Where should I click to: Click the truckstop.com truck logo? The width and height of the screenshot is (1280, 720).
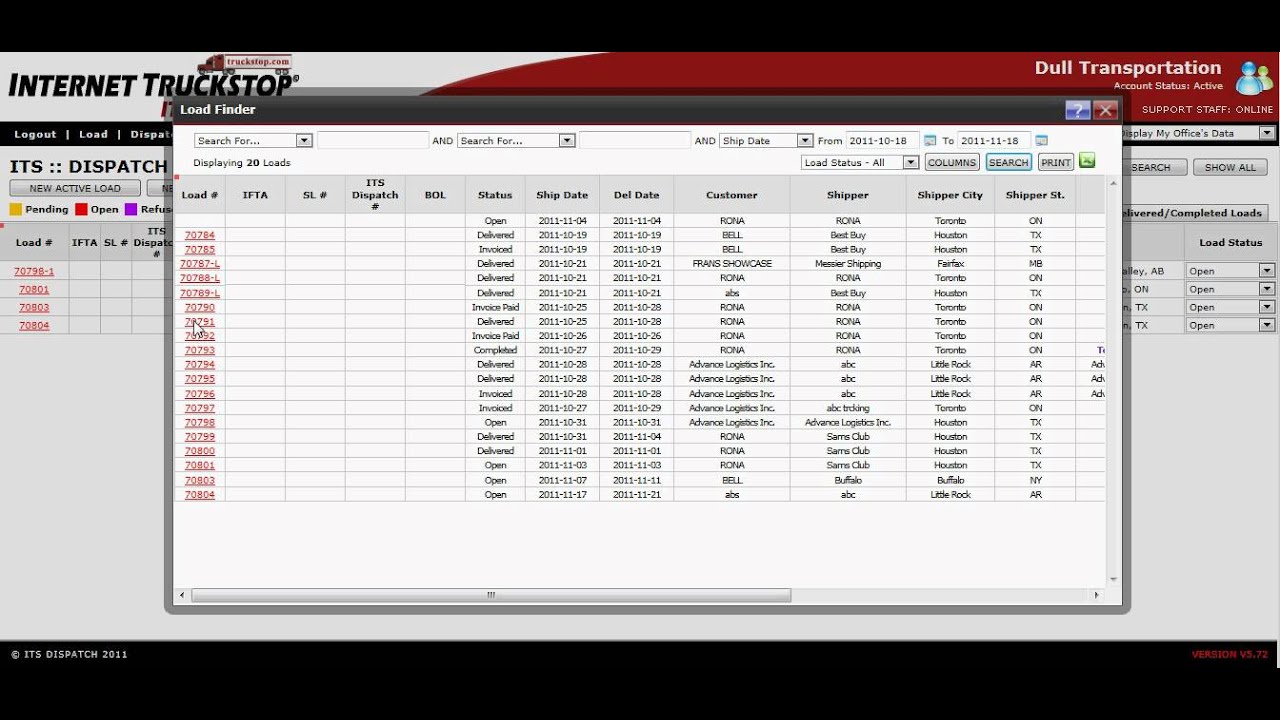(x=244, y=64)
